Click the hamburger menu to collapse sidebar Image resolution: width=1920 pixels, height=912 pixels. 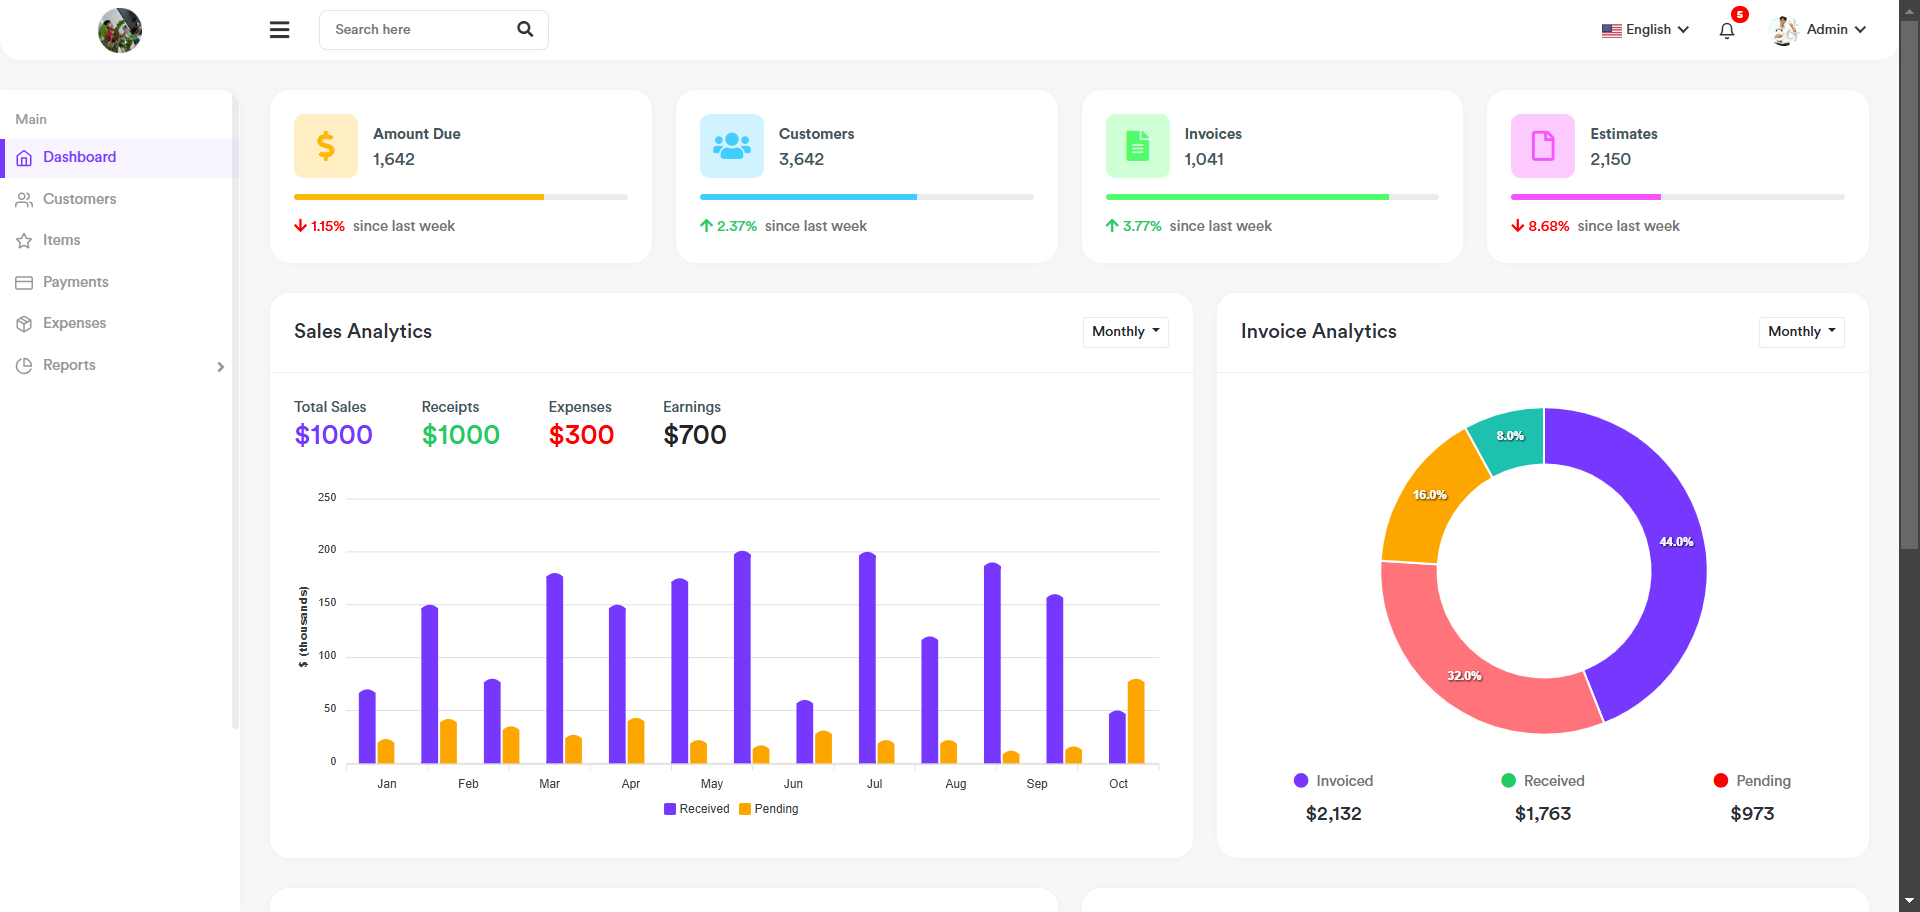click(279, 30)
